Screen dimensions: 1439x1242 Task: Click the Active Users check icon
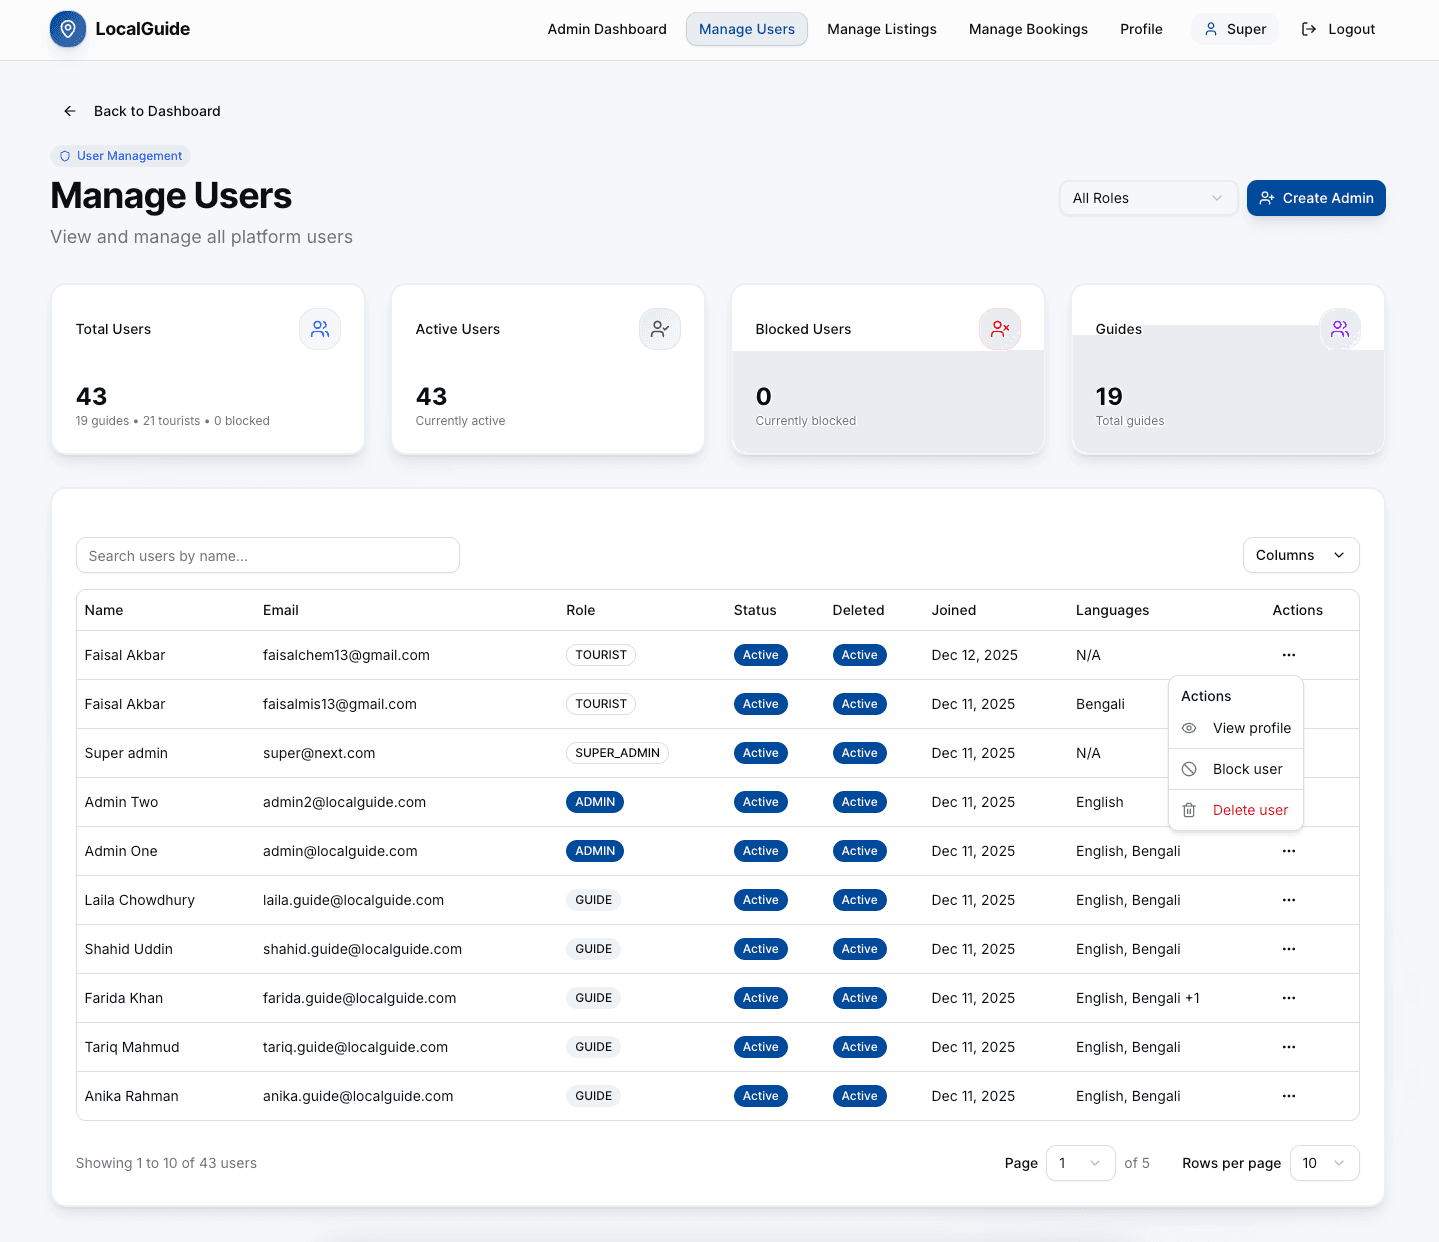(x=659, y=328)
